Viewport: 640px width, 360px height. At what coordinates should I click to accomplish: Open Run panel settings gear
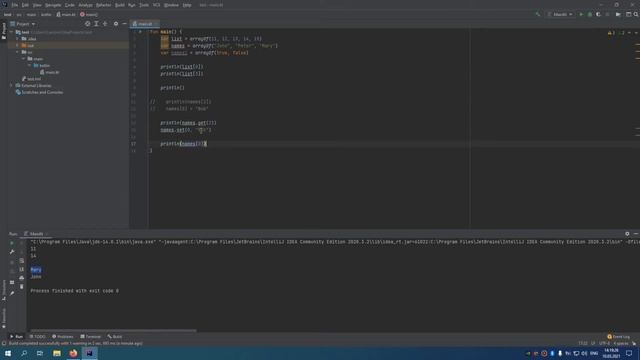click(627, 234)
